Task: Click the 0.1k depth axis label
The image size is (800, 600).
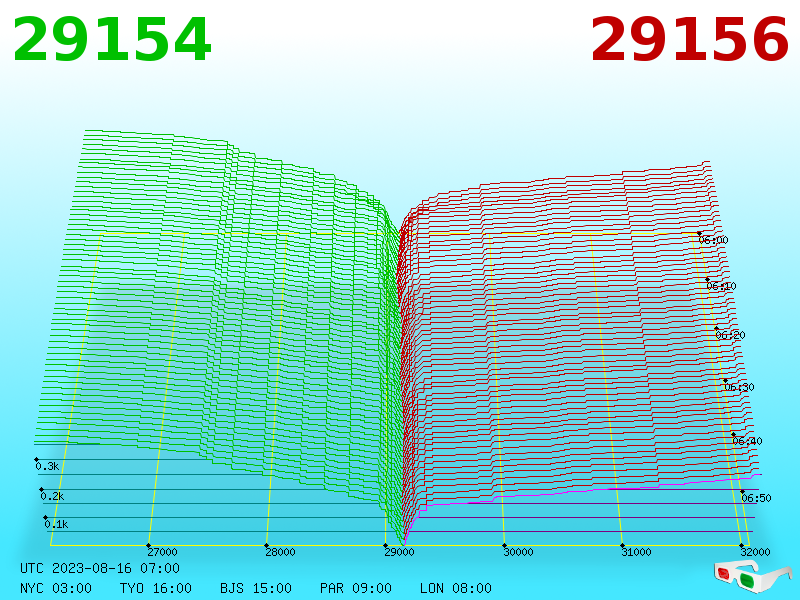Action: (56, 524)
